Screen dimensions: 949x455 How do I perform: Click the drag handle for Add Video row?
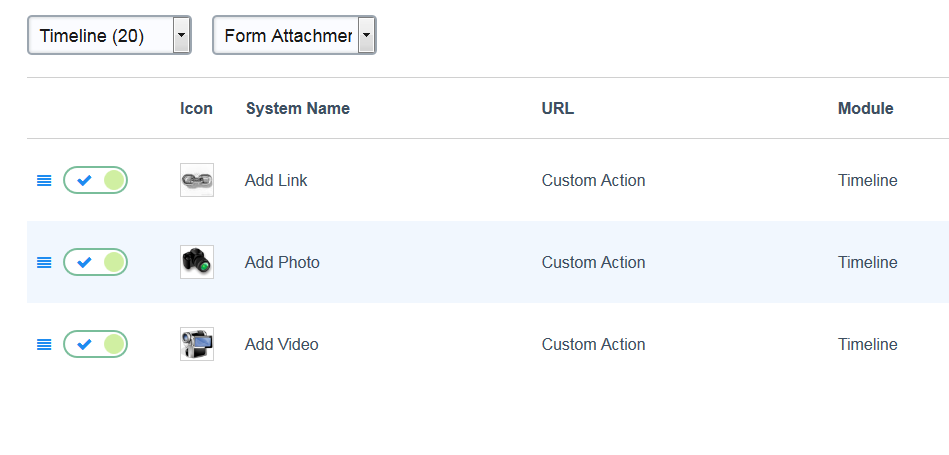pos(44,345)
